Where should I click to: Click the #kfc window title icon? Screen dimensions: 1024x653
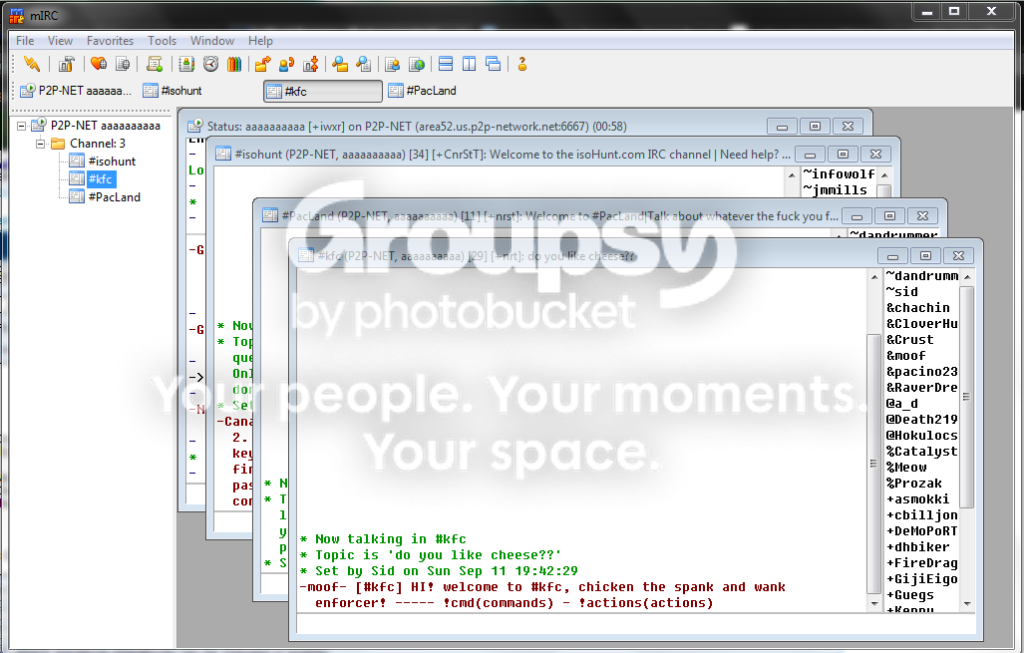click(x=305, y=255)
